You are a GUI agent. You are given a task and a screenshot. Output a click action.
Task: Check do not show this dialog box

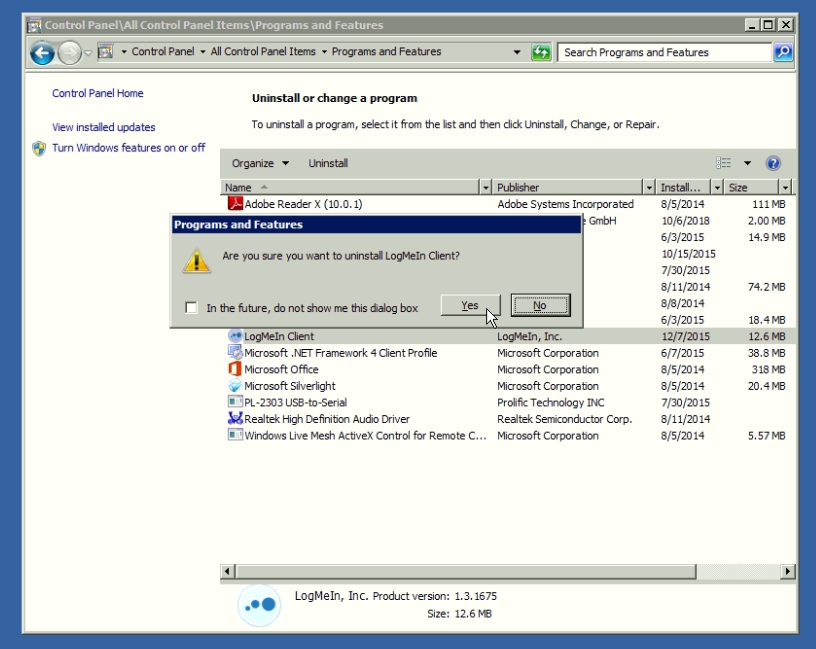tap(192, 308)
